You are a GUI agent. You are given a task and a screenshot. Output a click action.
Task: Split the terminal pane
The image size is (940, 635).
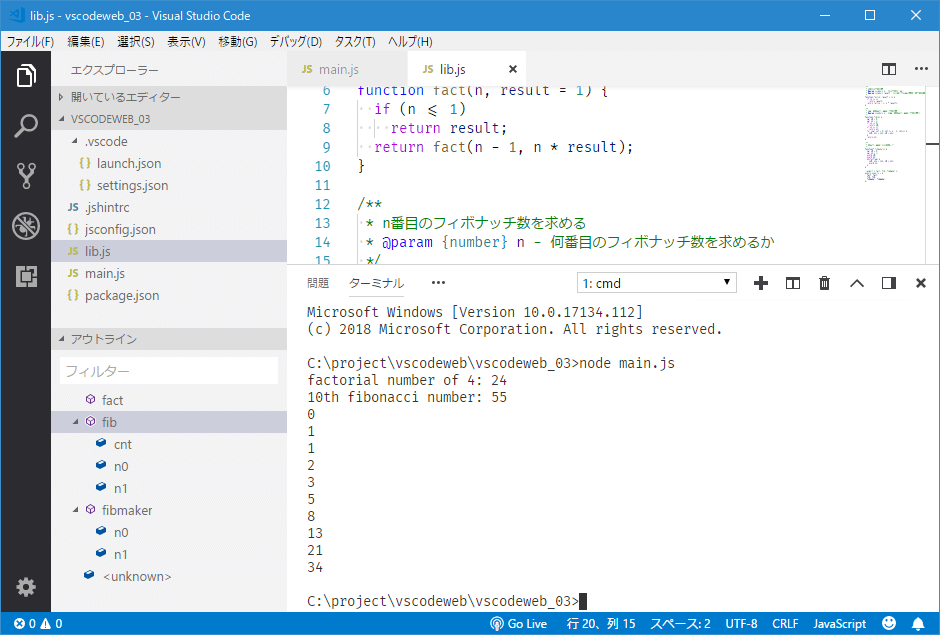[792, 283]
